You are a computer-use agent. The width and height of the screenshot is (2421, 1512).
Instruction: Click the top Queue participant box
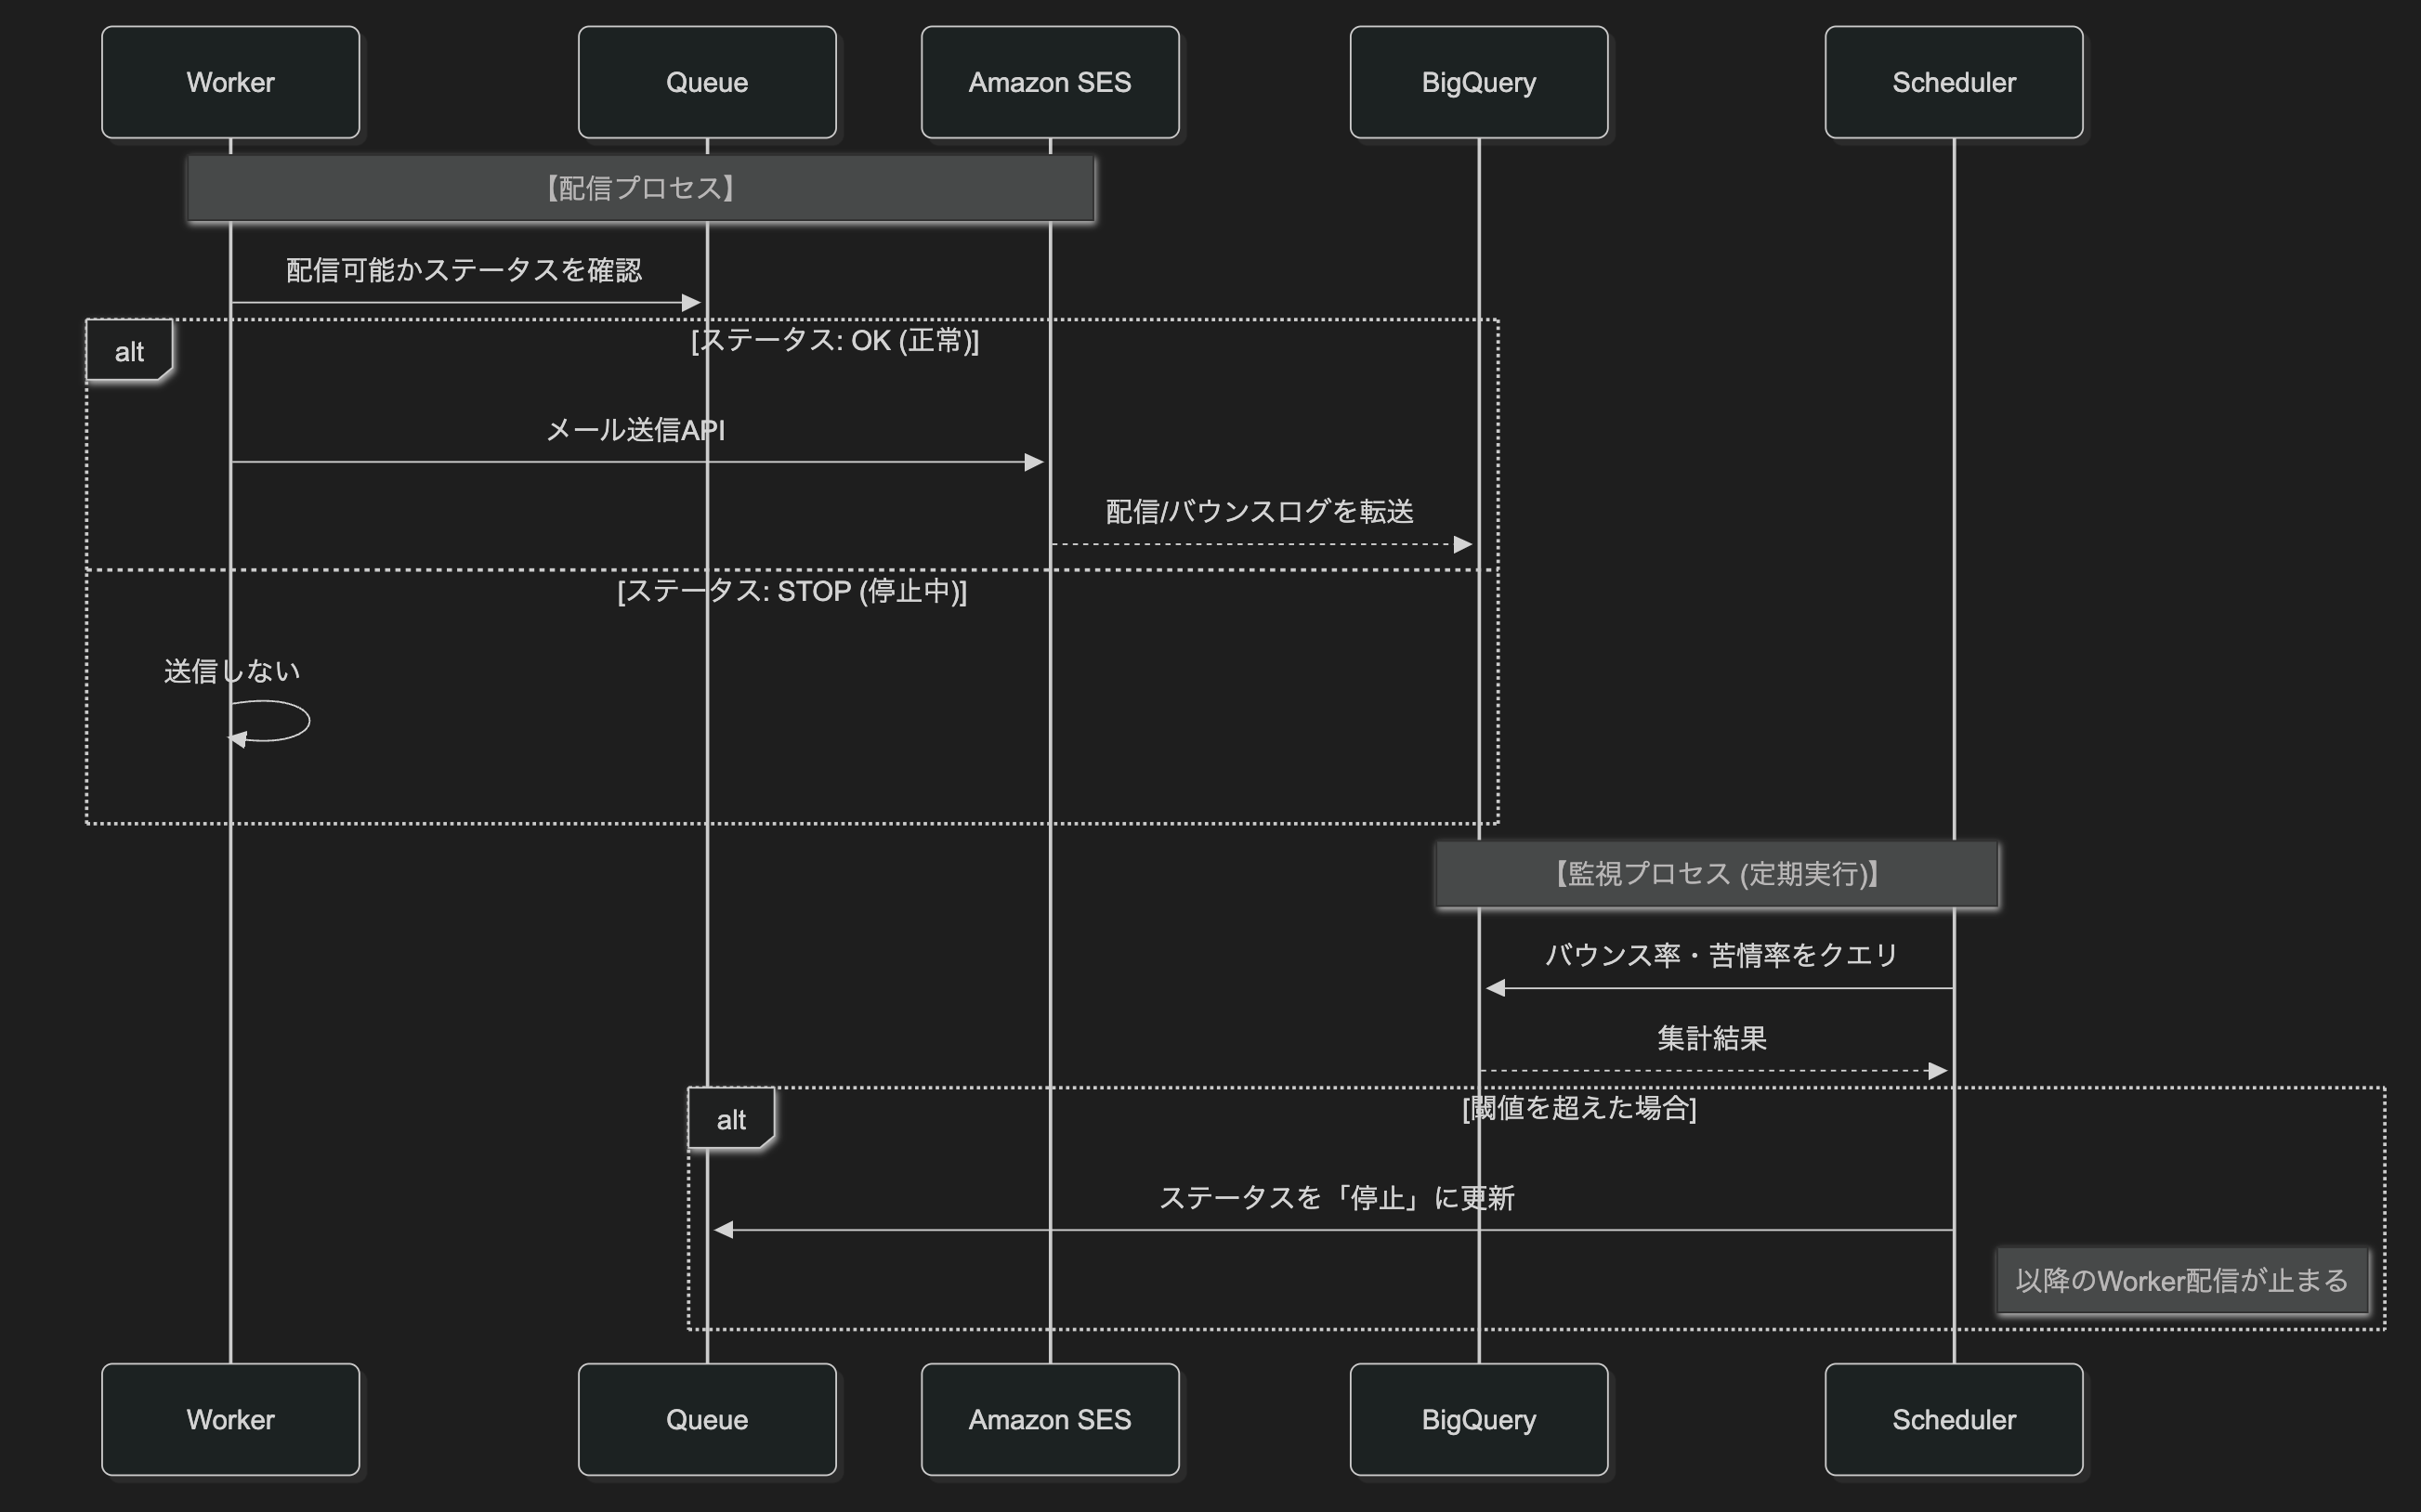(706, 82)
